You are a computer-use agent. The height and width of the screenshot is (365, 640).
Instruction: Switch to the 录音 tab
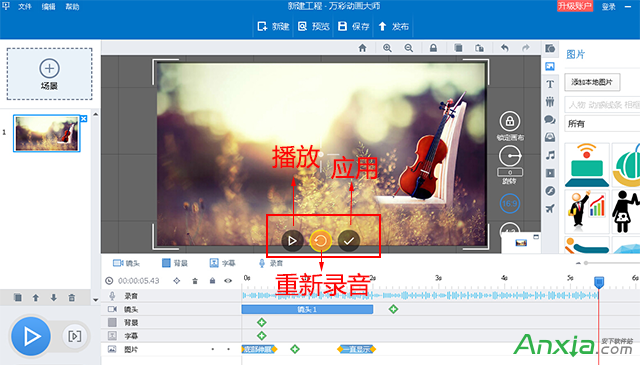[x=270, y=263]
